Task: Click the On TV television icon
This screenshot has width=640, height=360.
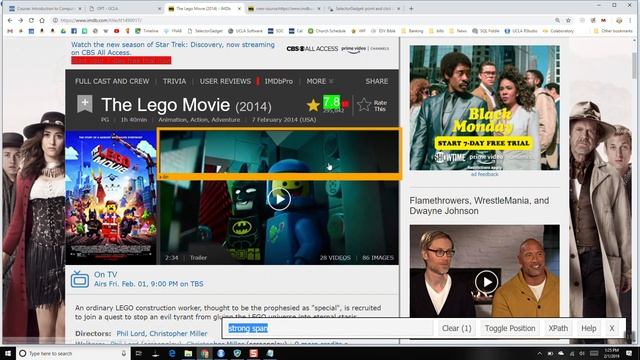Action: (80, 279)
